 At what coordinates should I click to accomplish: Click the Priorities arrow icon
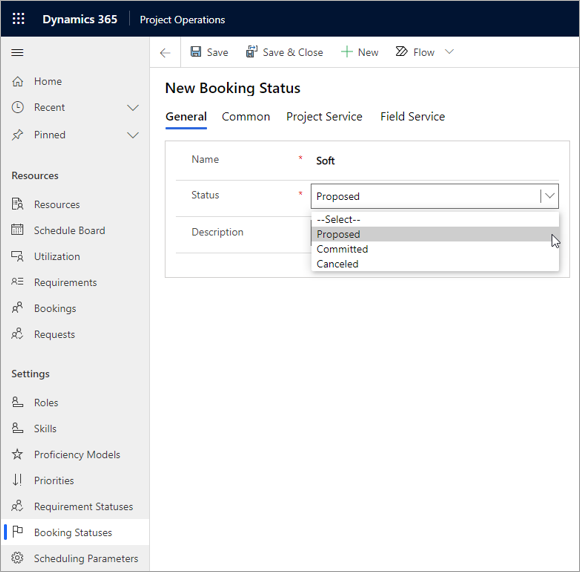(x=17, y=480)
